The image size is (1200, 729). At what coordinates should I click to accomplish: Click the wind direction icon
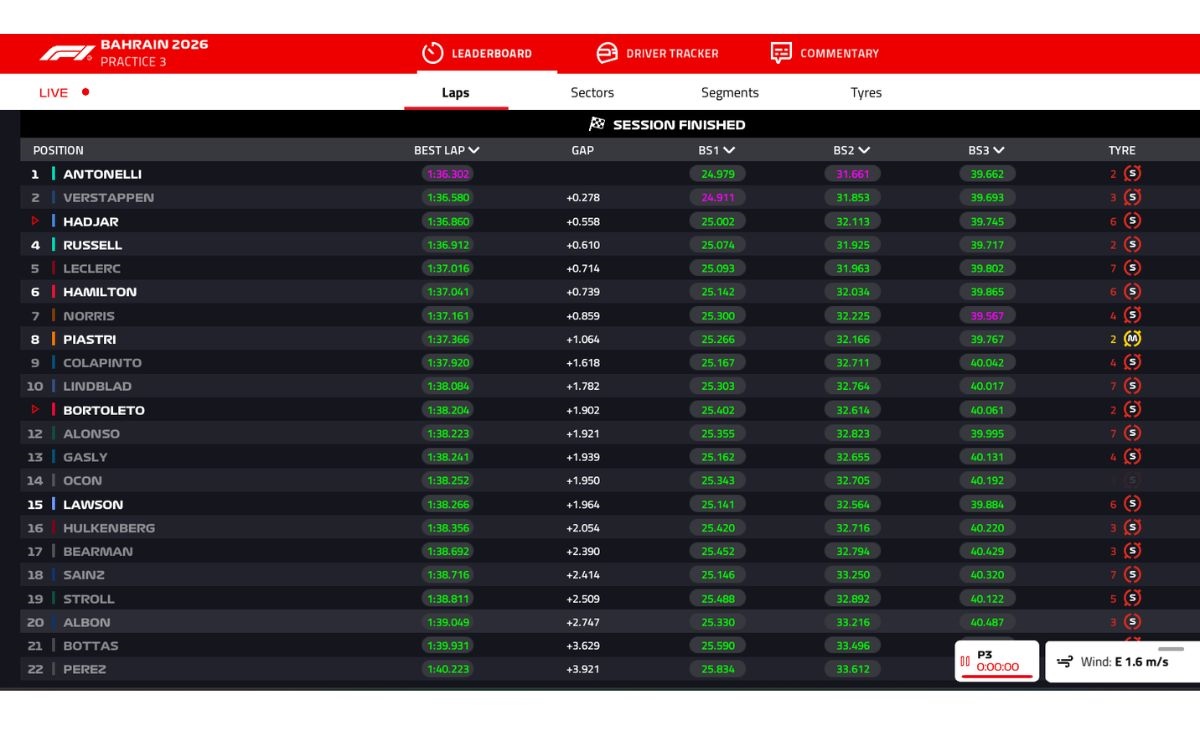1065,662
